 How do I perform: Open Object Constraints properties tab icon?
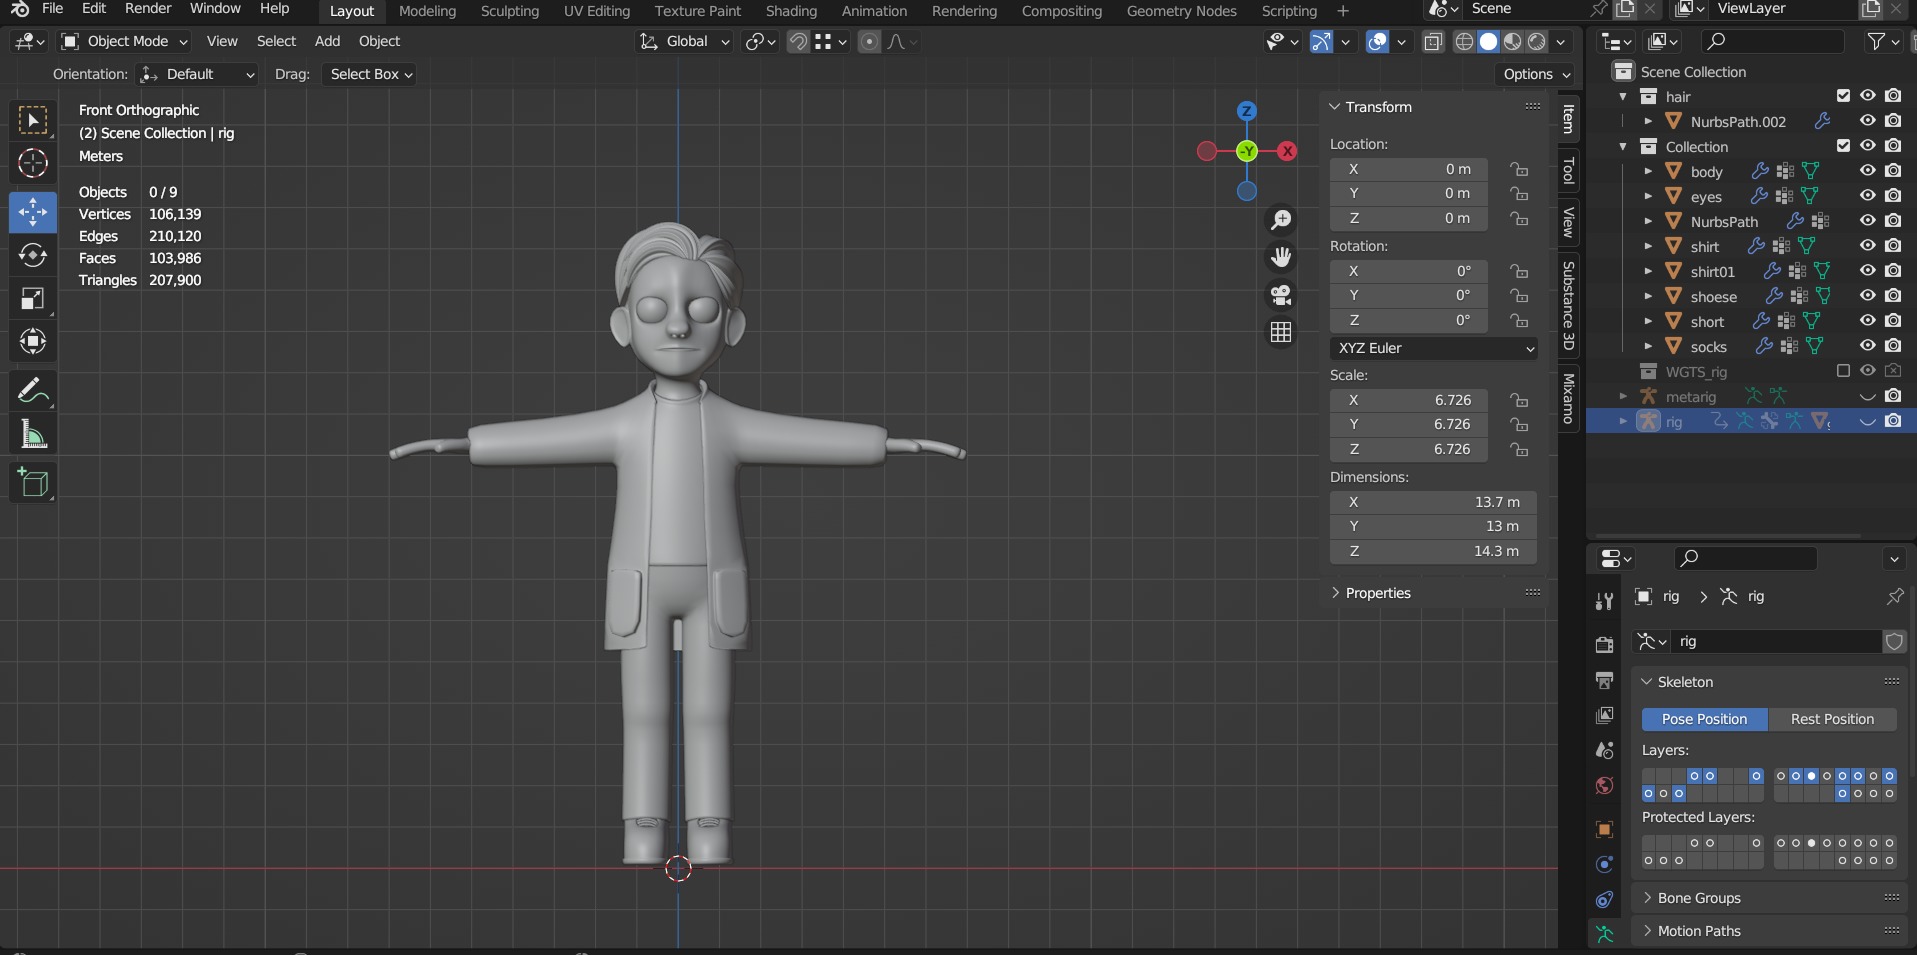click(x=1605, y=899)
